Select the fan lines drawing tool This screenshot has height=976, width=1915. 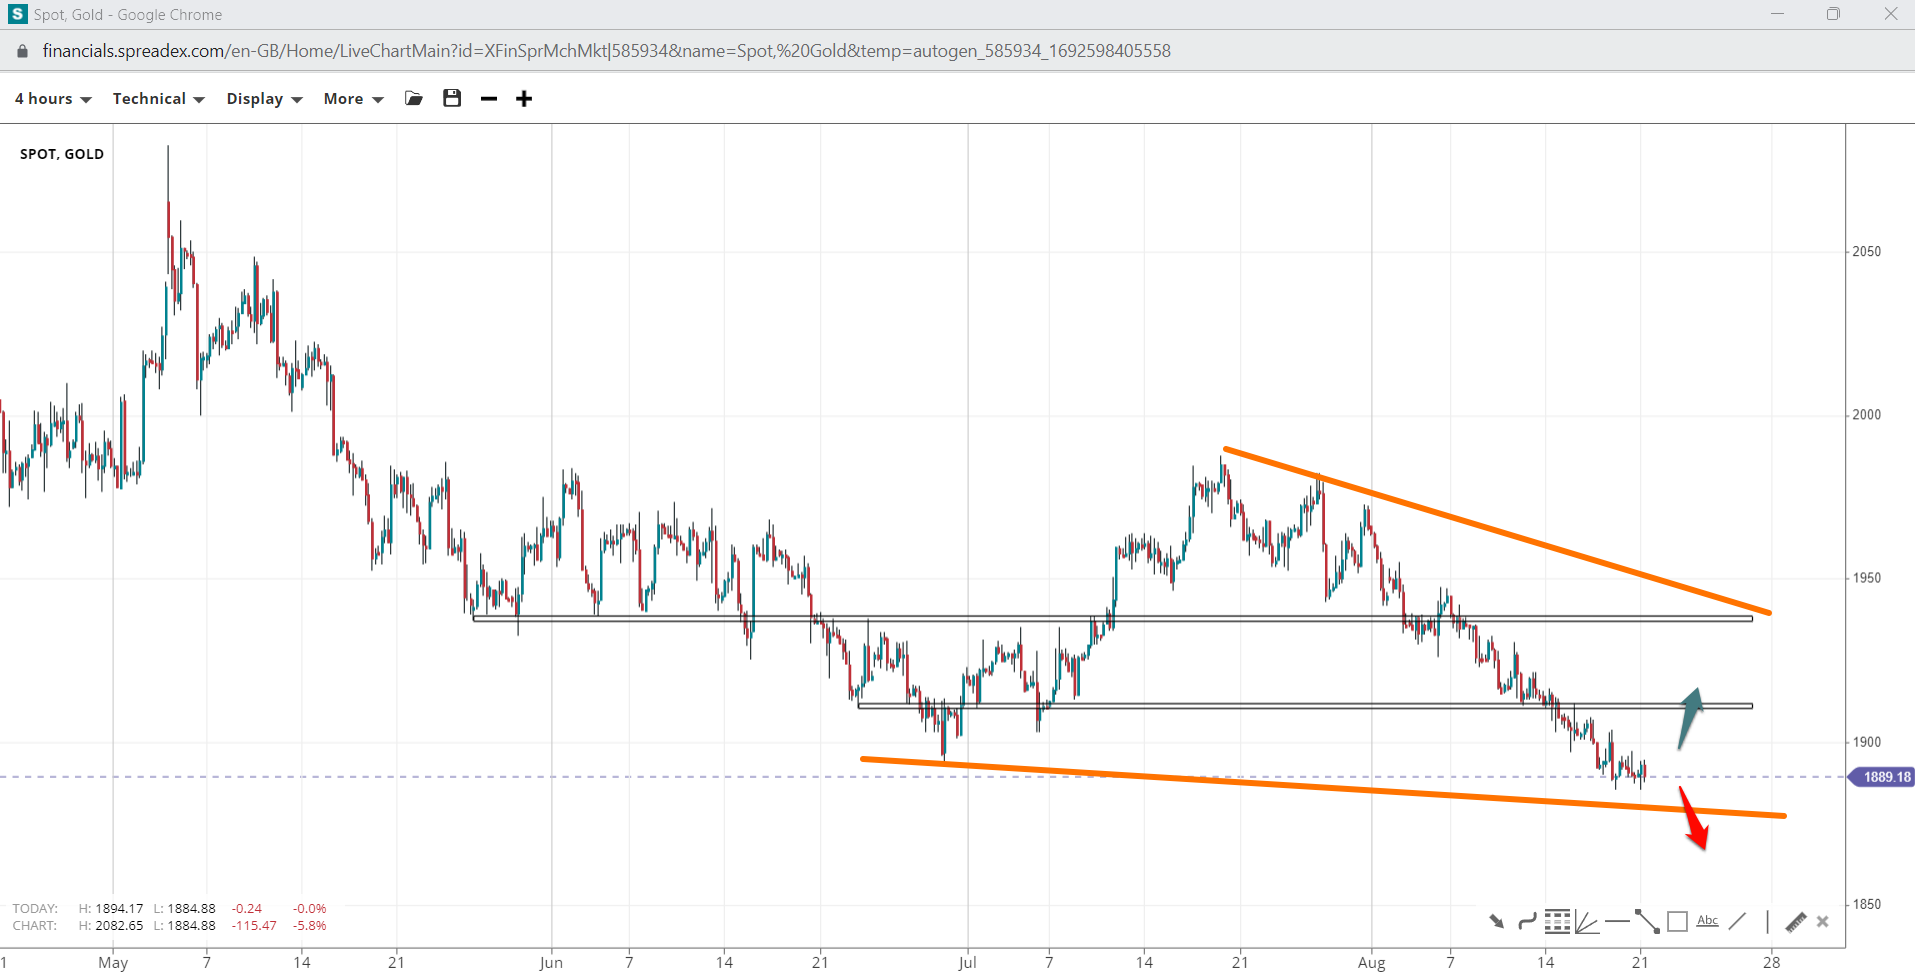pos(1587,921)
